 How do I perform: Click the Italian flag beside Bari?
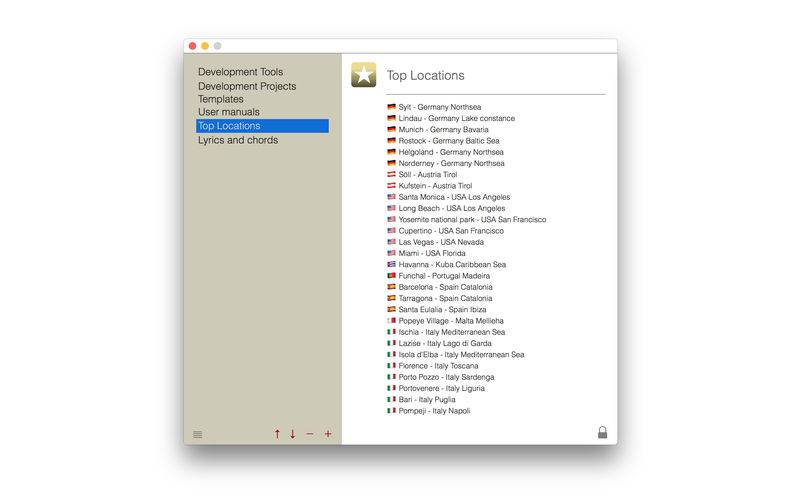point(391,399)
